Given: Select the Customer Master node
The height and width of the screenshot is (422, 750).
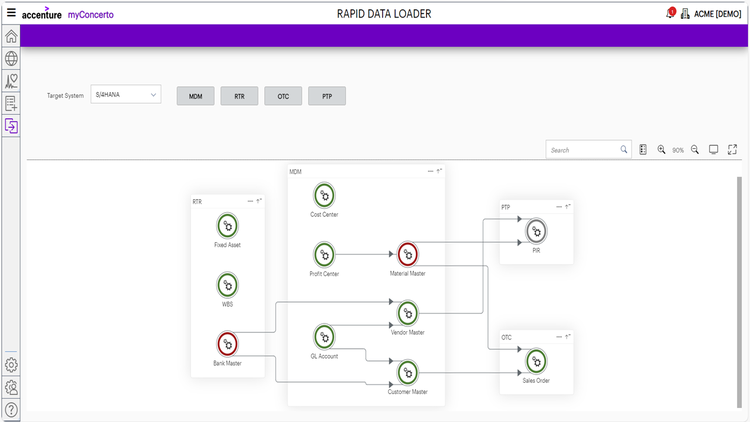Looking at the screenshot, I should coord(408,372).
